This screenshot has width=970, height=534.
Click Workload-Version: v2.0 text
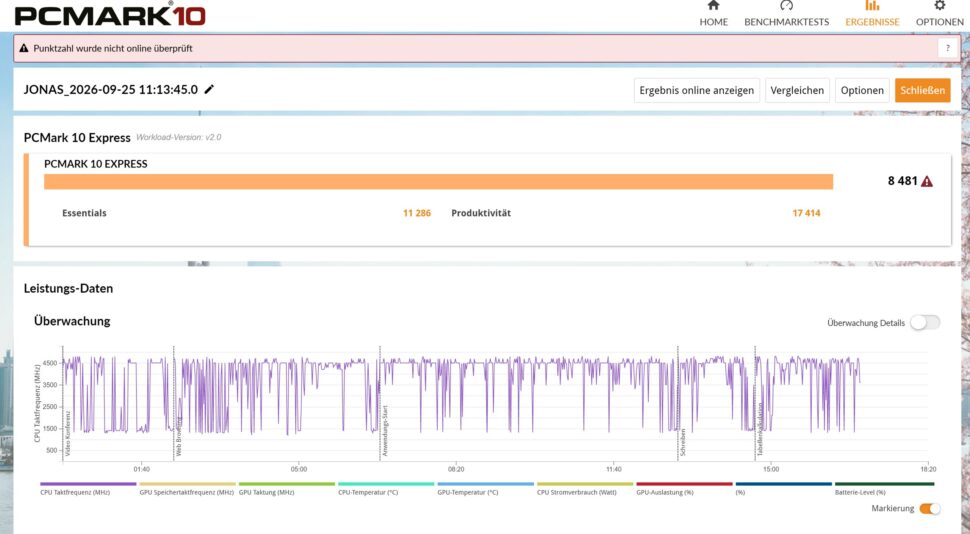(x=179, y=137)
